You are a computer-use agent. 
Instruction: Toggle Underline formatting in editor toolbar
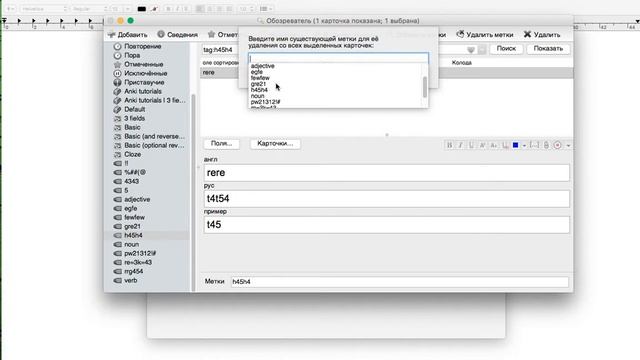pyautogui.click(x=471, y=145)
